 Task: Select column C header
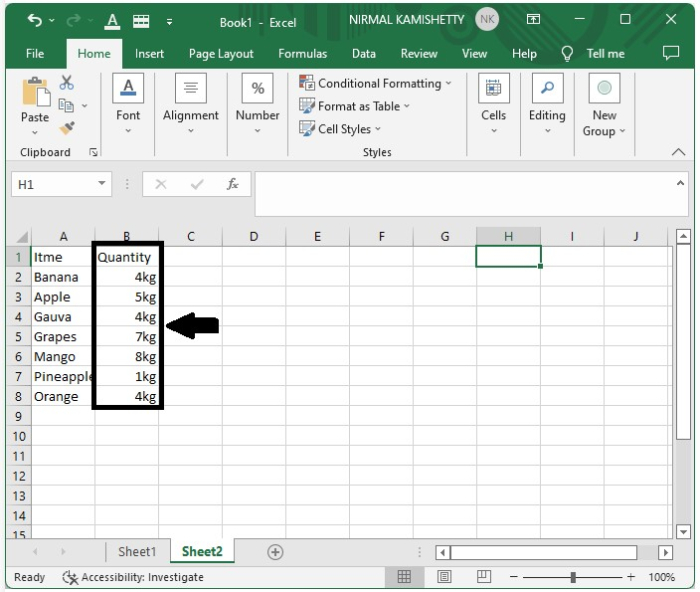pos(191,237)
